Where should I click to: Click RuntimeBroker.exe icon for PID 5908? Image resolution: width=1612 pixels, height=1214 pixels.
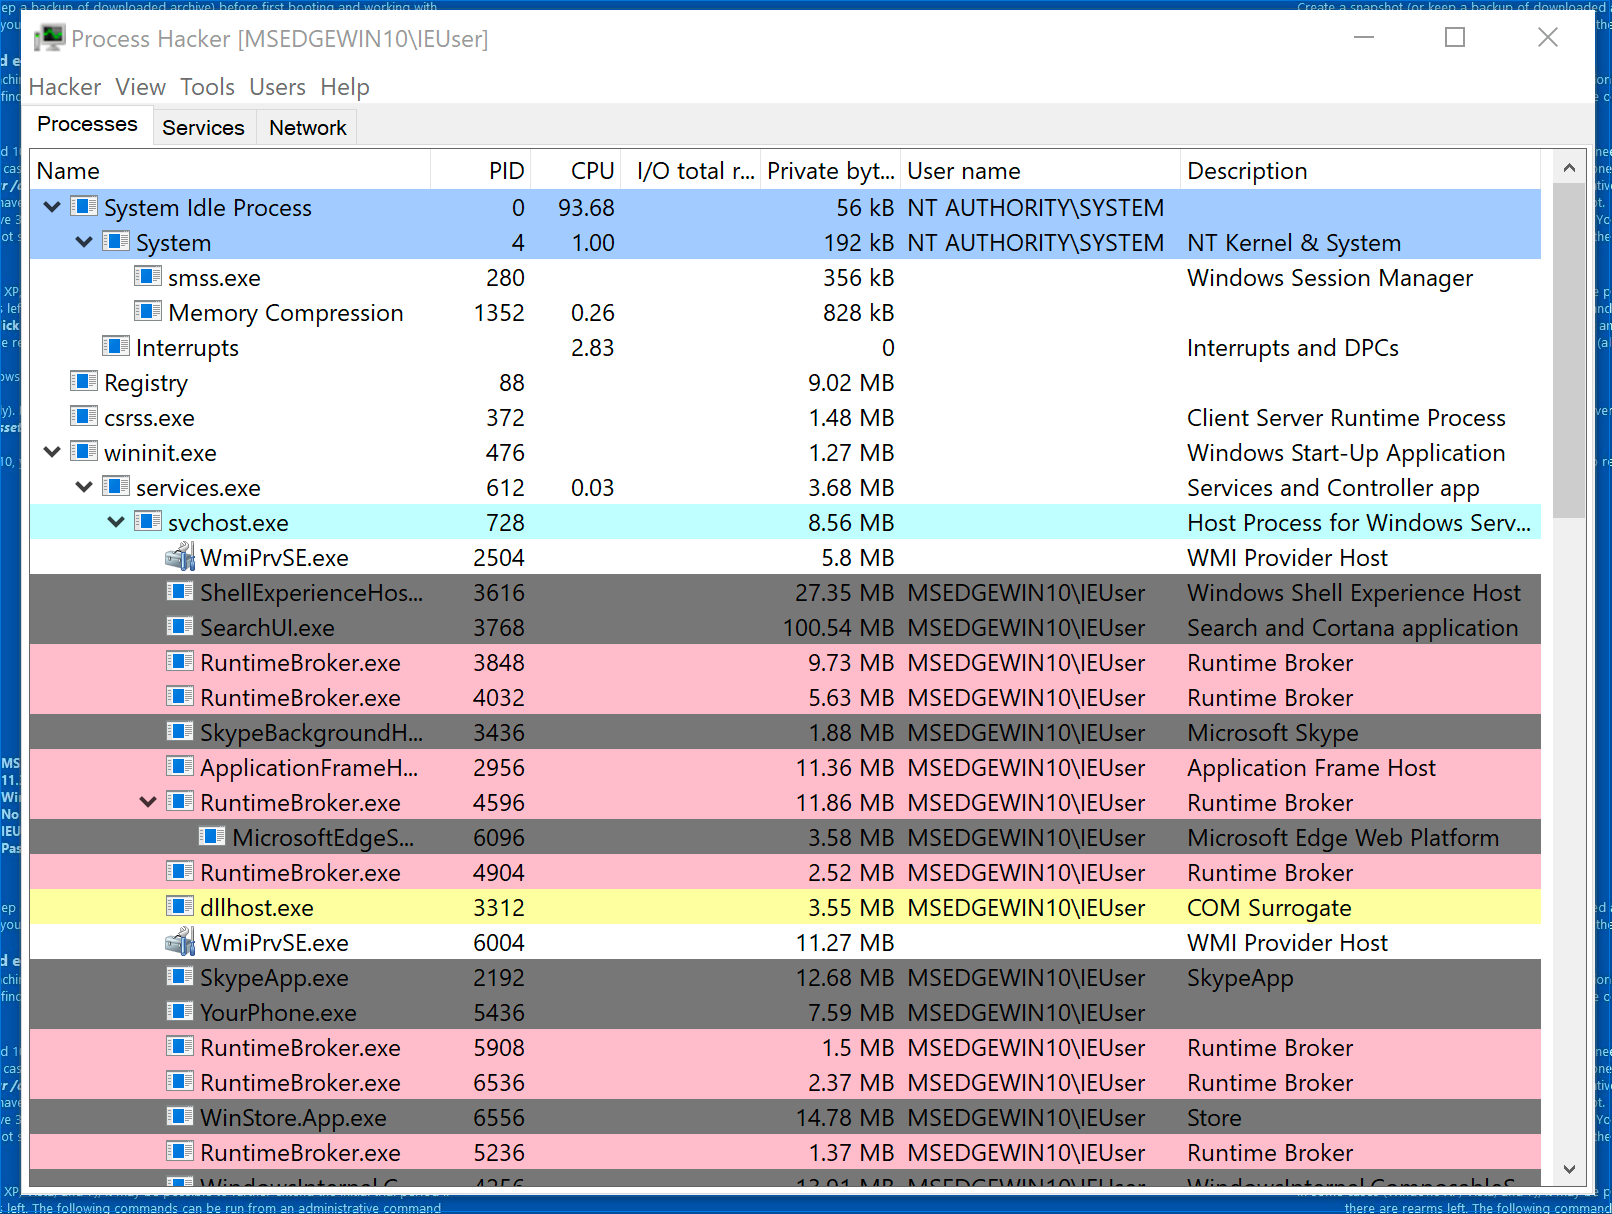click(x=180, y=1046)
